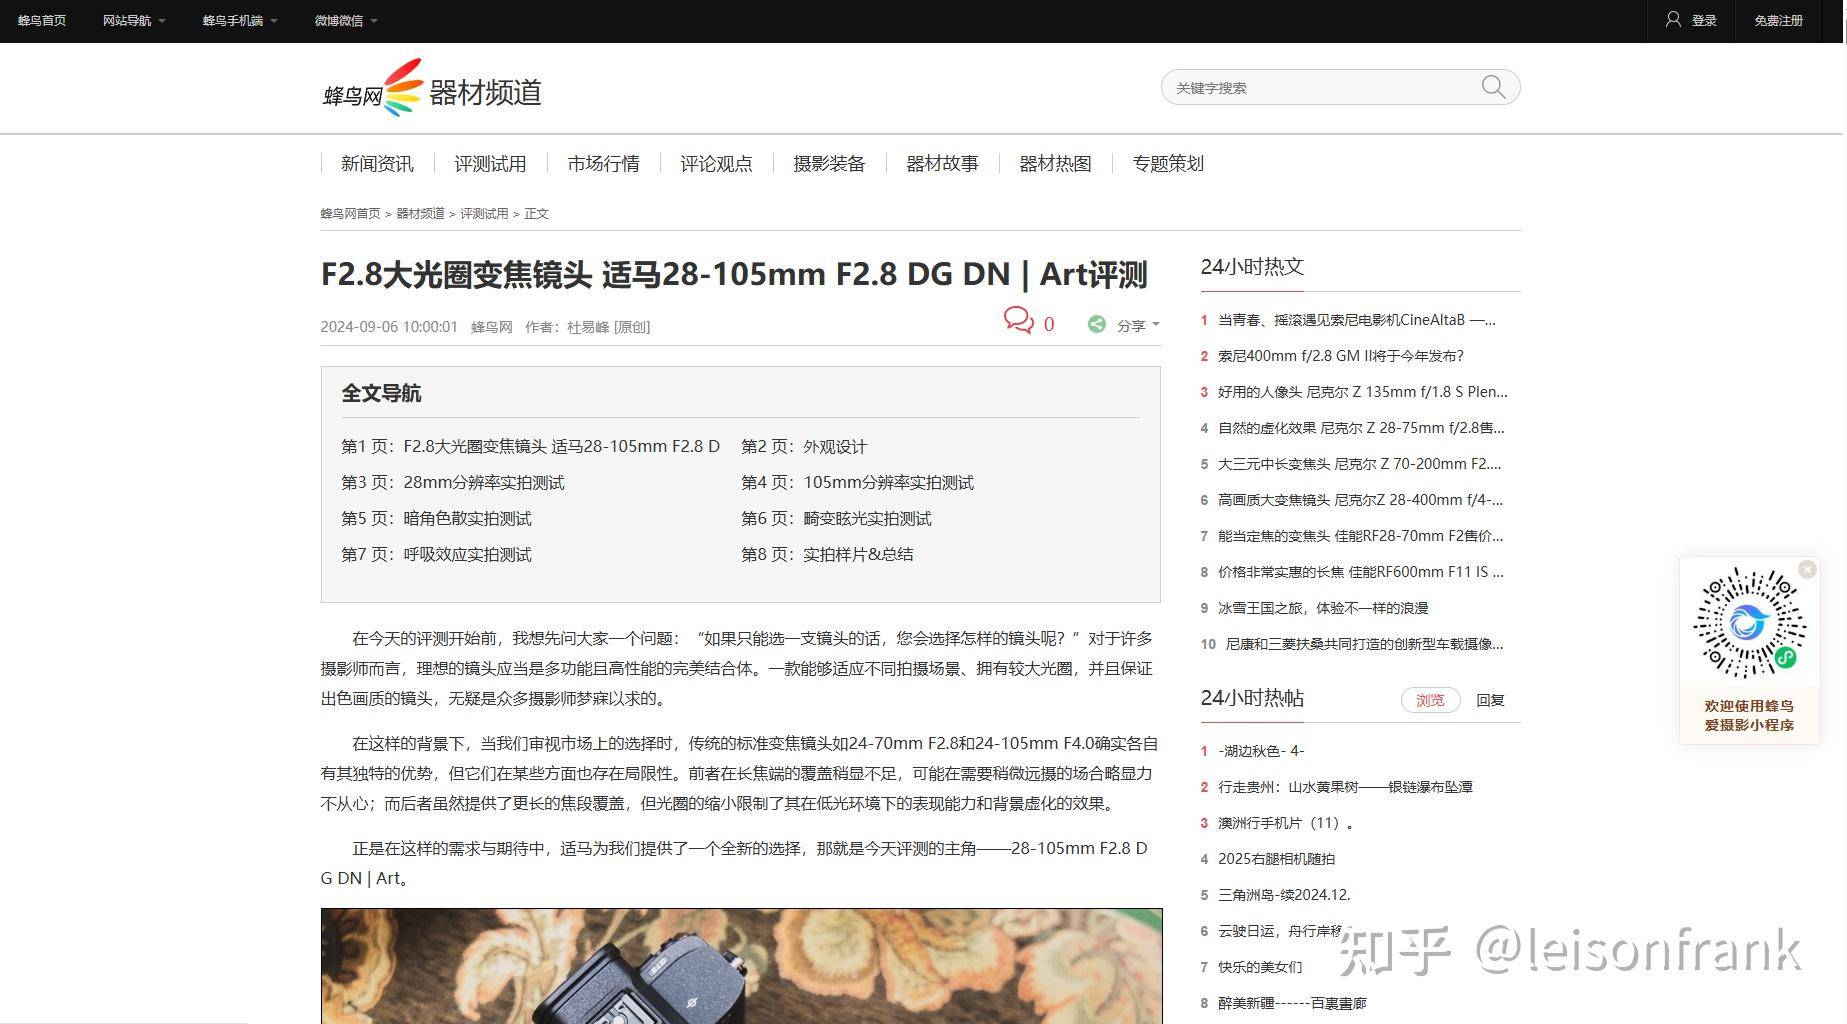Image resolution: width=1847 pixels, height=1024 pixels.
Task: Open post 澳洲行手机片（11）
Action: tap(1286, 823)
